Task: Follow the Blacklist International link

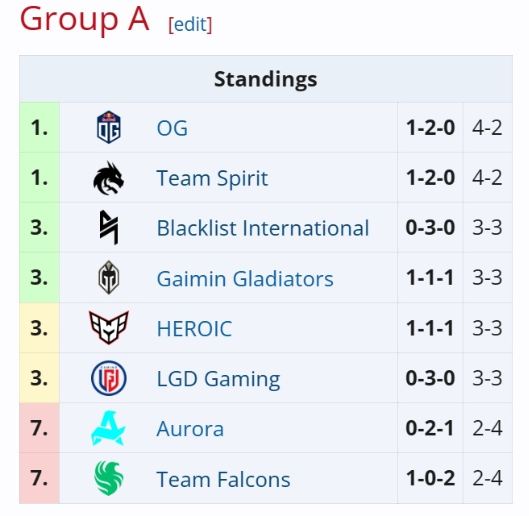Action: tap(263, 228)
